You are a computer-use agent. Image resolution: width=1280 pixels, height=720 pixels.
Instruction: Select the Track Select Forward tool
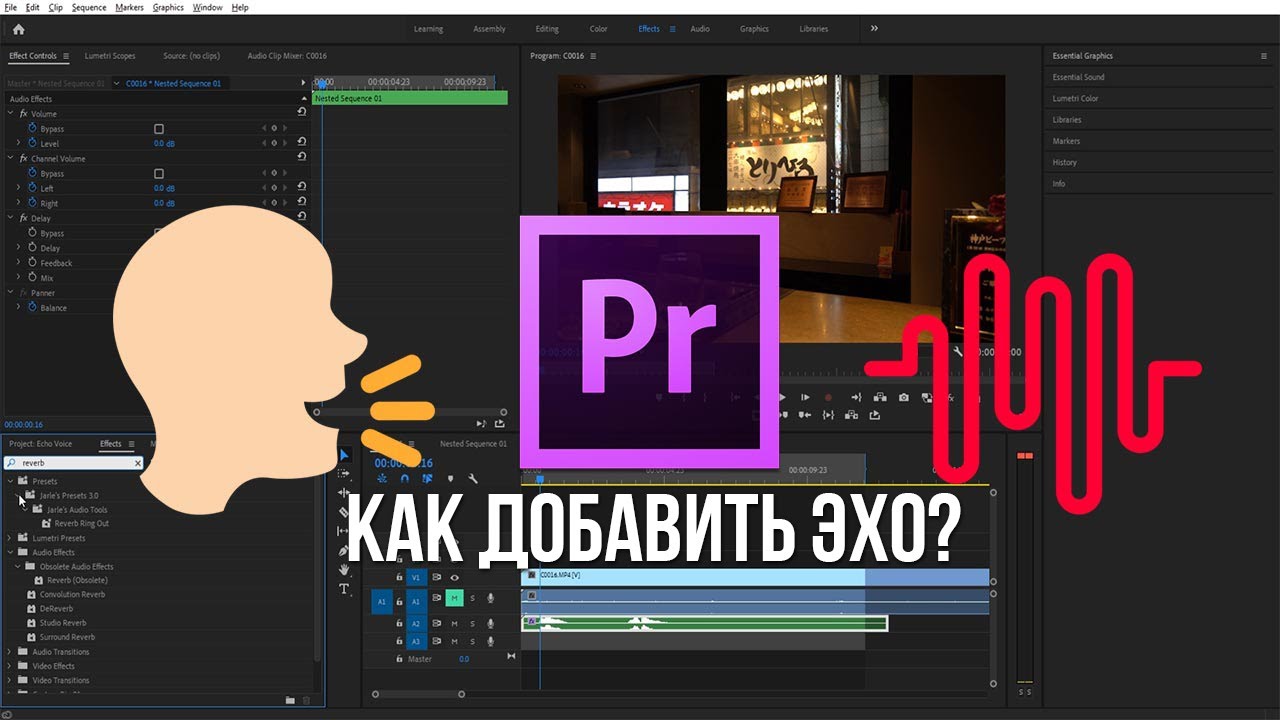344,474
